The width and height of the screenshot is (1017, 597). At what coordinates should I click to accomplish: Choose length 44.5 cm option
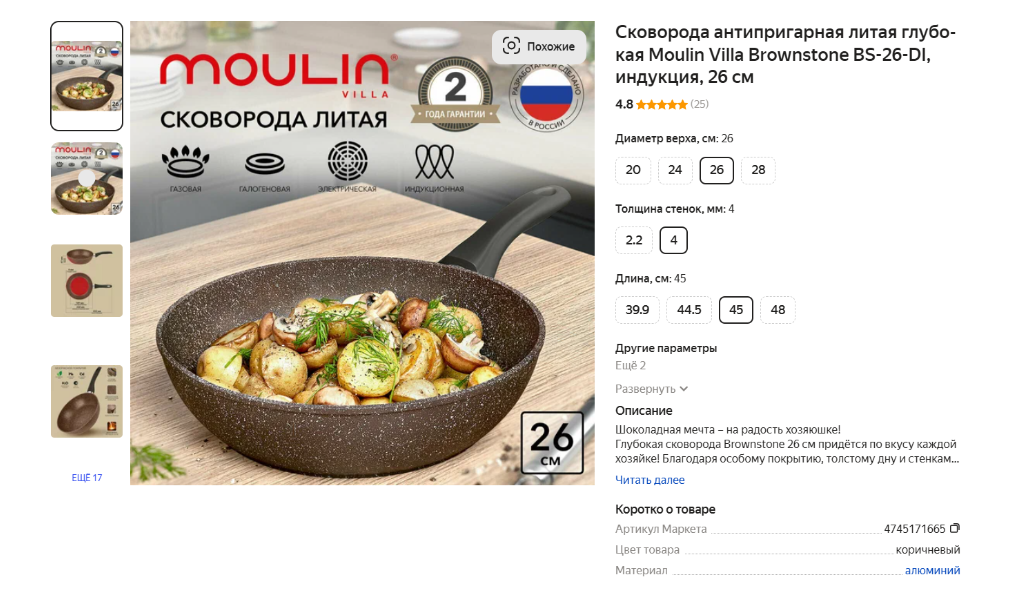click(x=689, y=310)
